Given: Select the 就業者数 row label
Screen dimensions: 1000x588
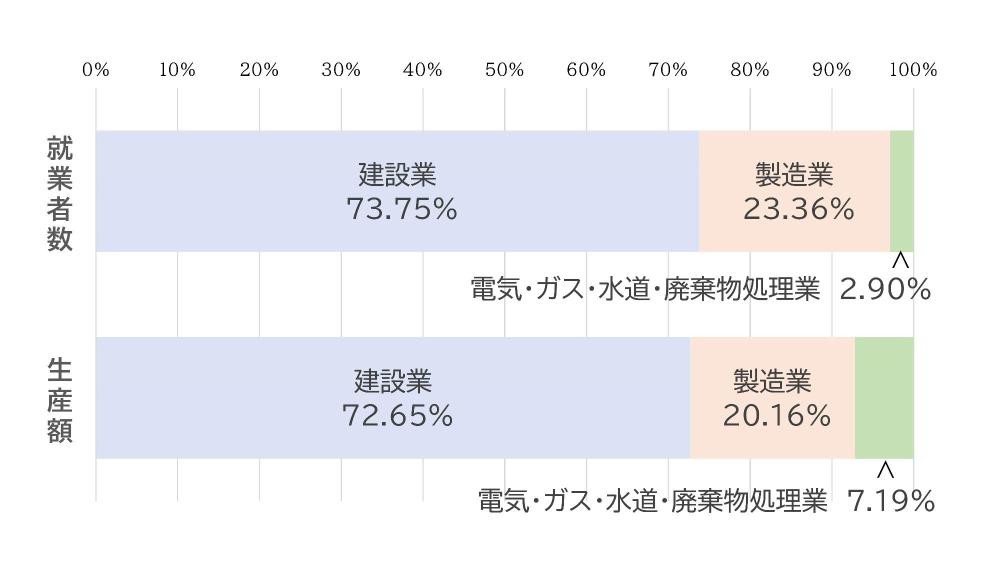Looking at the screenshot, I should point(60,194).
